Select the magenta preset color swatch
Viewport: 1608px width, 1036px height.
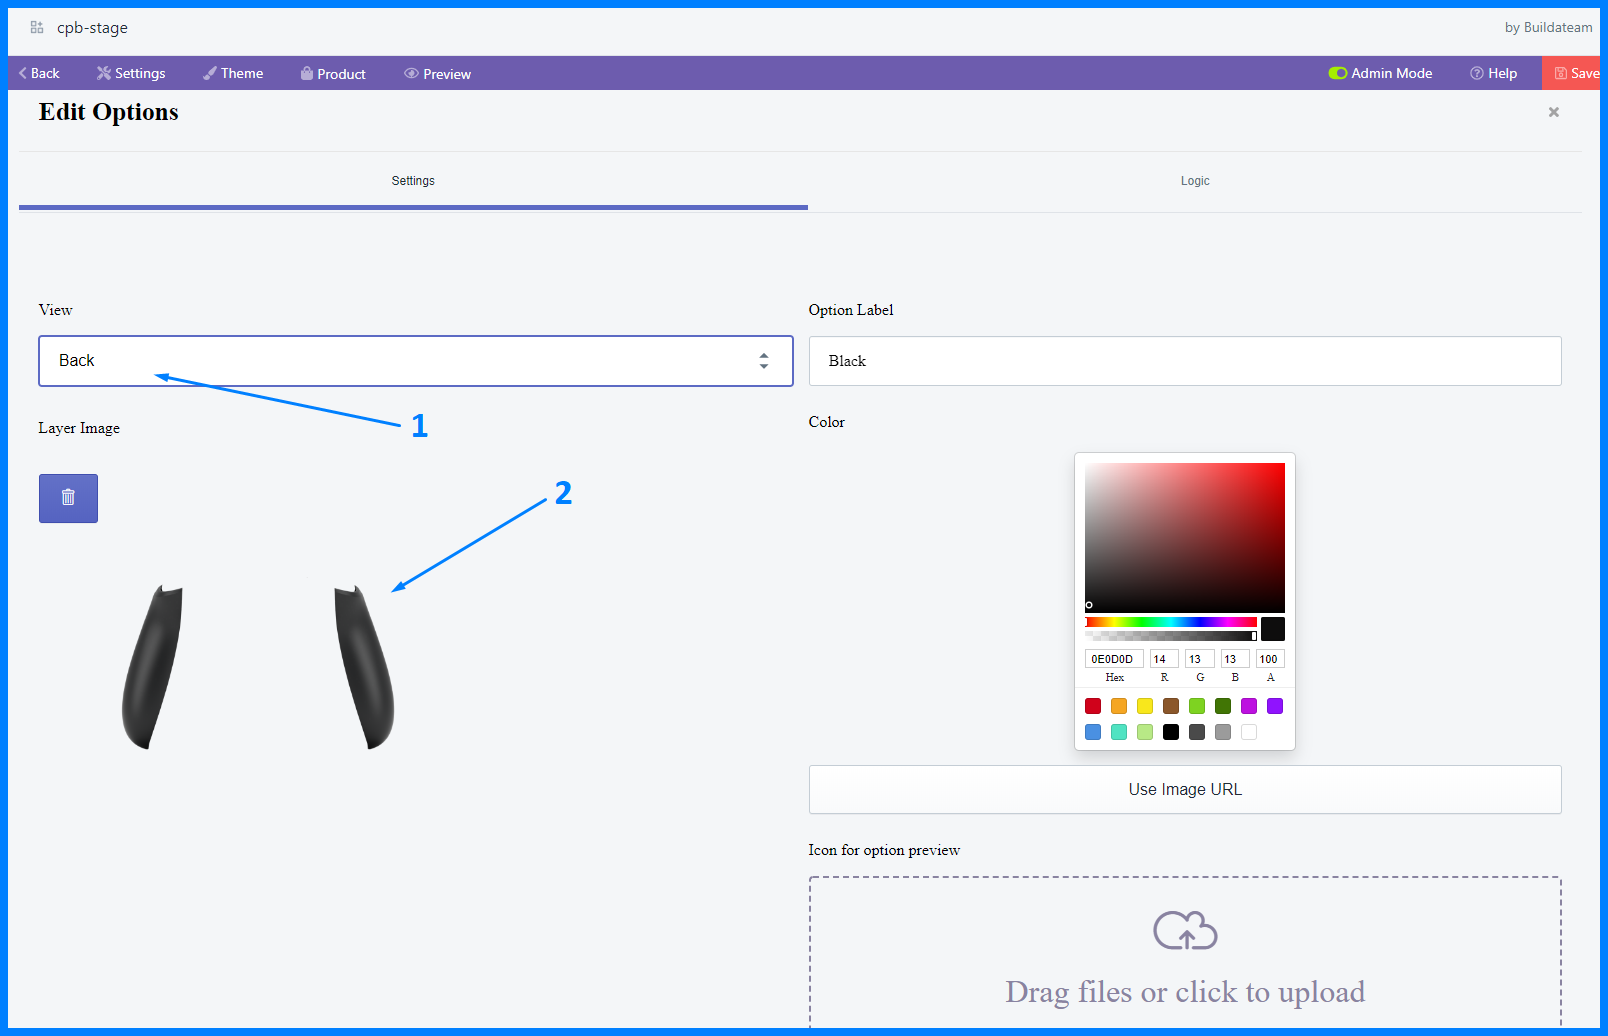coord(1249,706)
